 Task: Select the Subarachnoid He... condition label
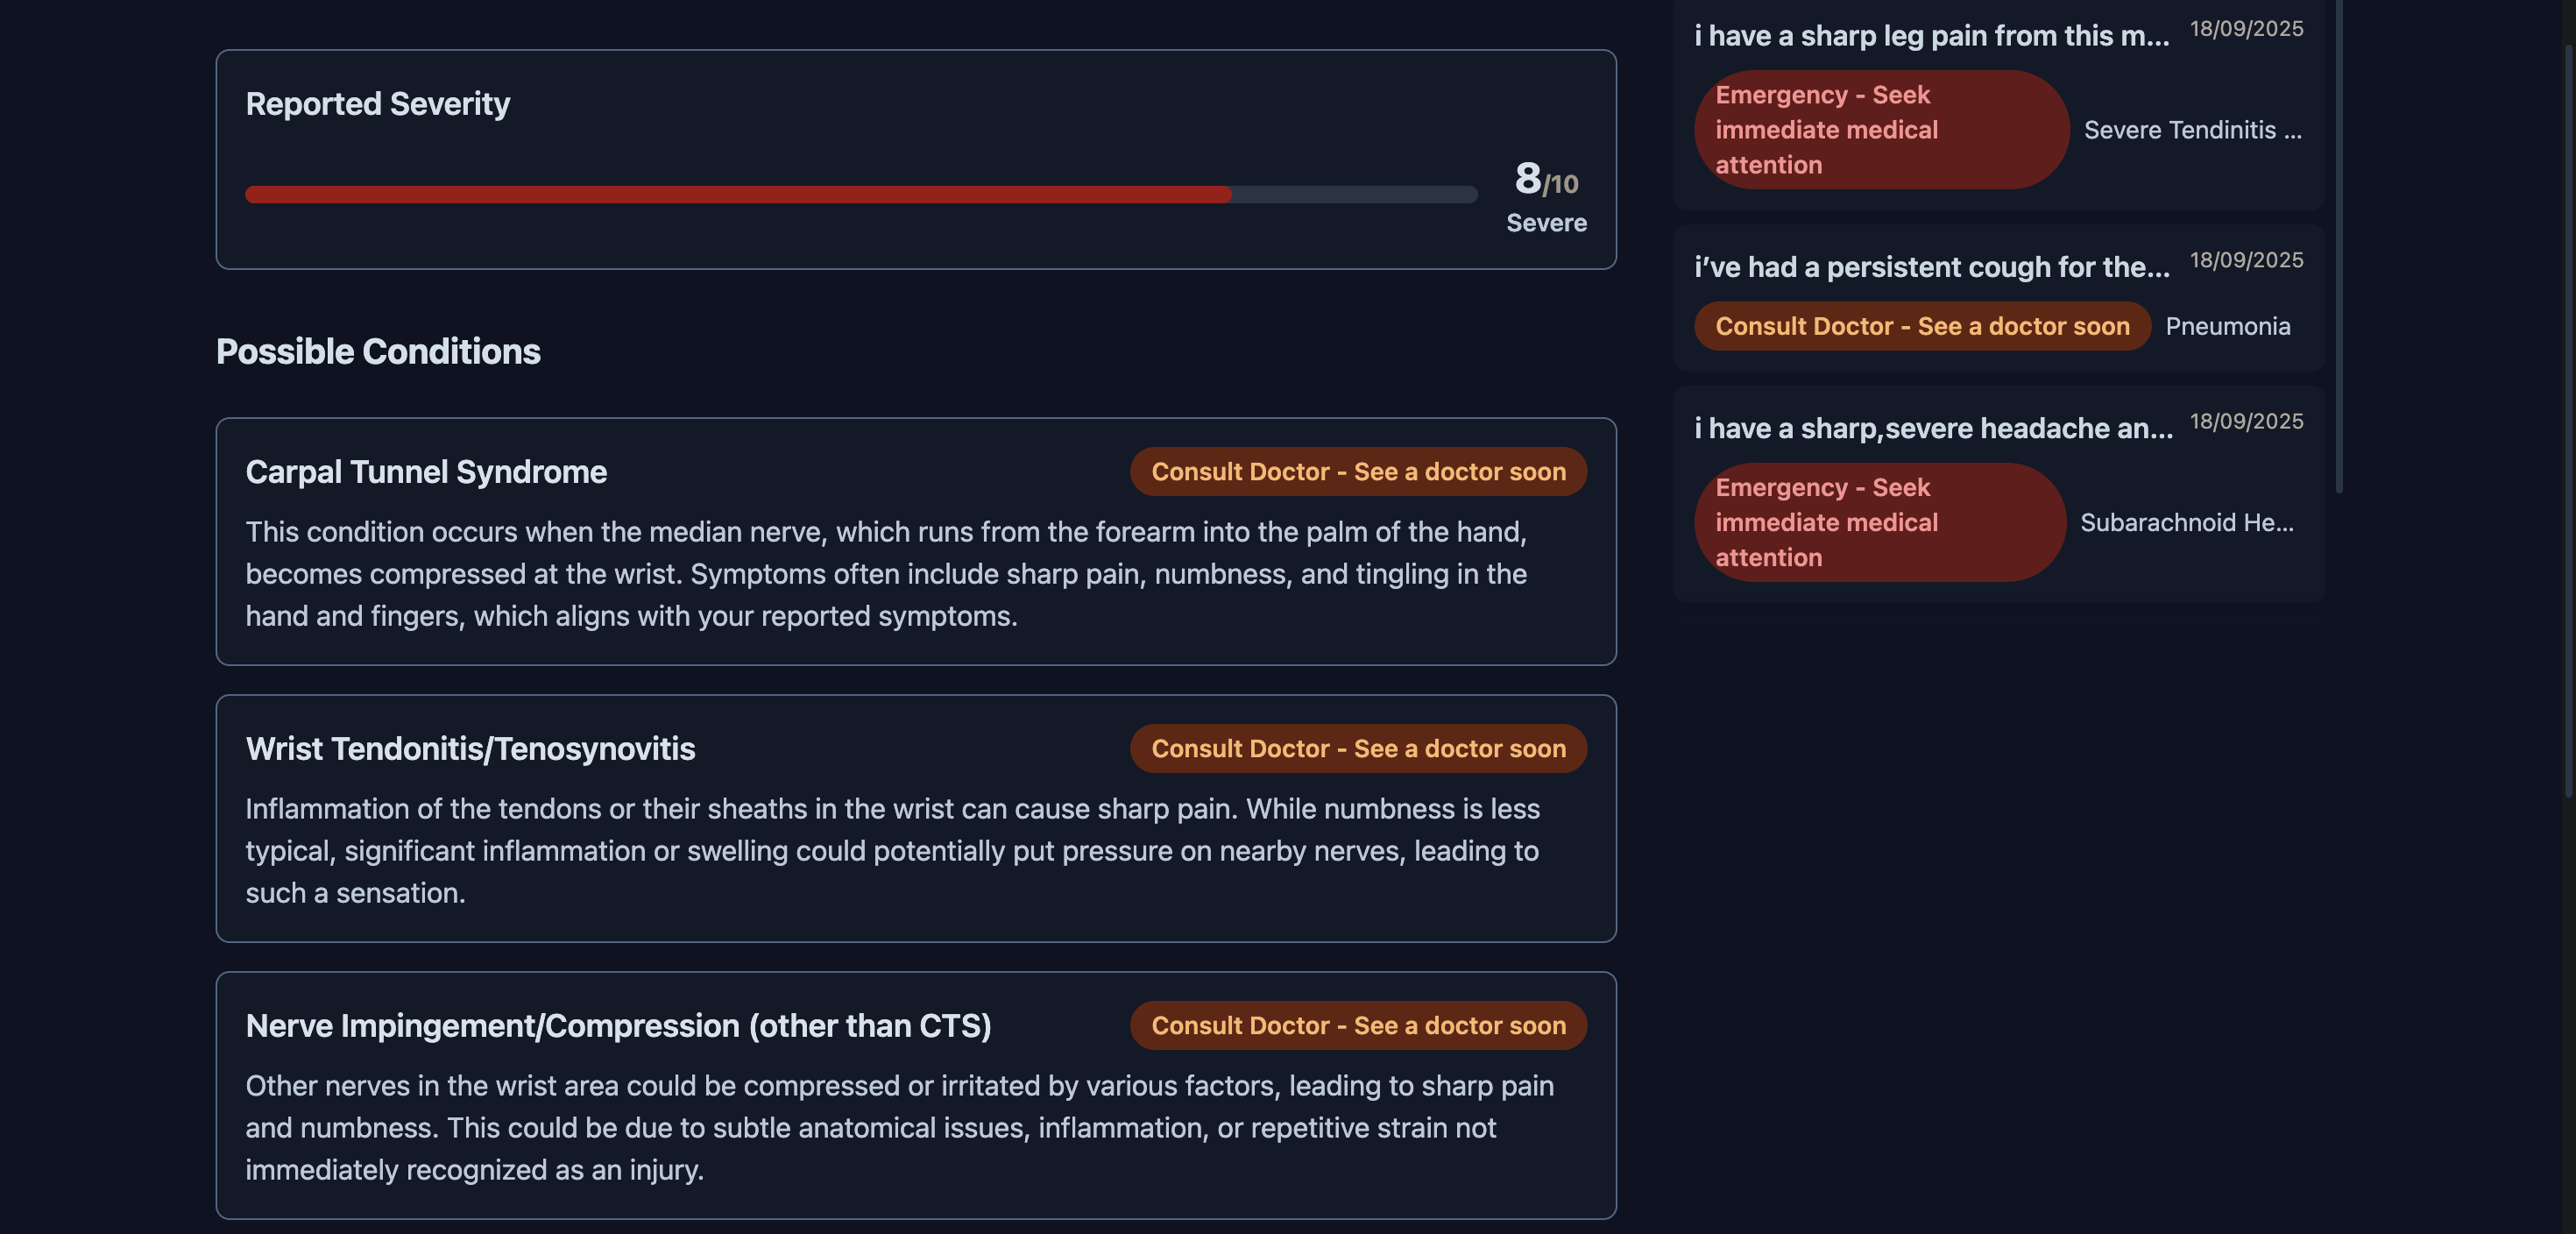[x=2186, y=522]
